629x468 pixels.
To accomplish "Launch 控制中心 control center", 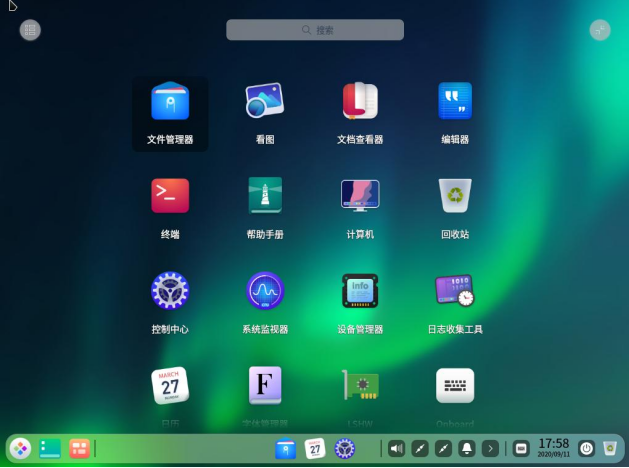I will [170, 292].
